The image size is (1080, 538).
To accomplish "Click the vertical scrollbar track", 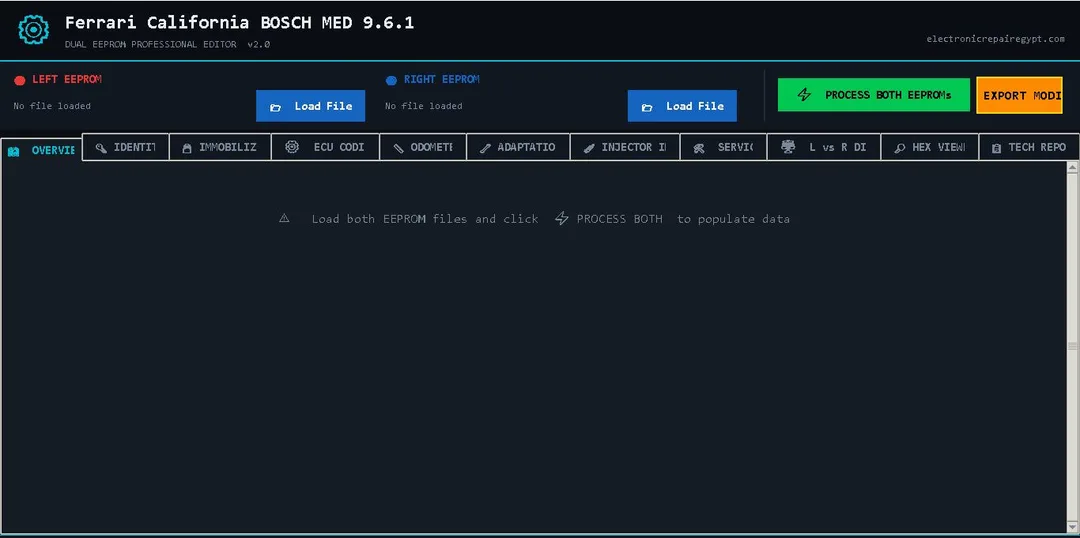I will click(1072, 347).
